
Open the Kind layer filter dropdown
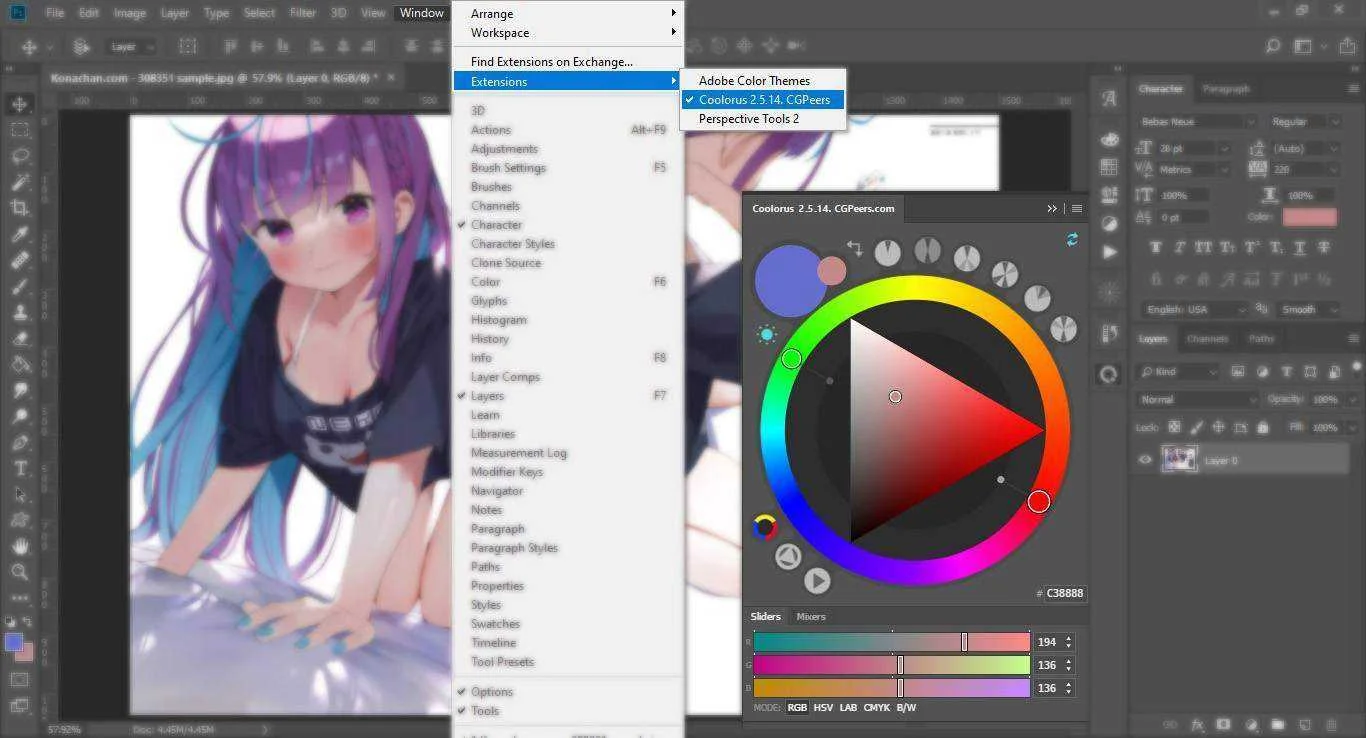pyautogui.click(x=1180, y=372)
